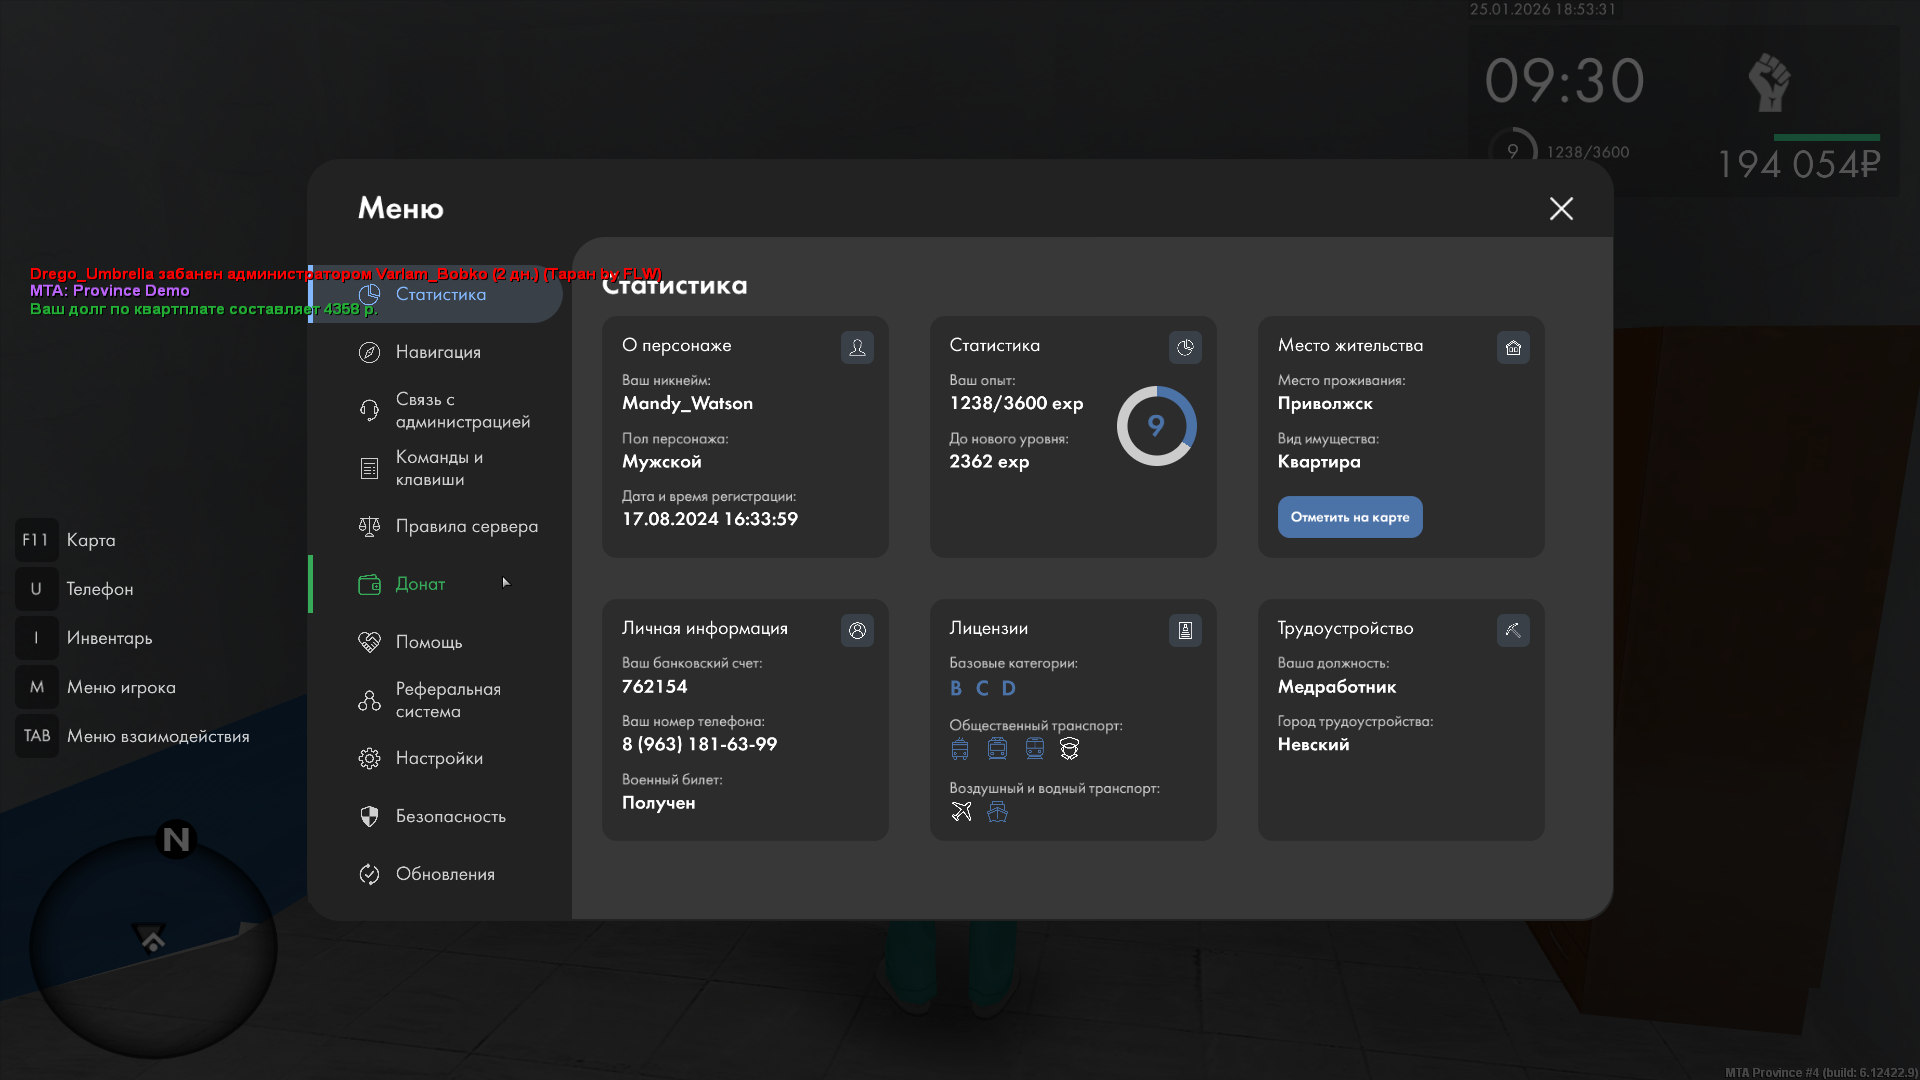Click the hammer icon in Трудоустройство card
The image size is (1920, 1080).
1513,630
